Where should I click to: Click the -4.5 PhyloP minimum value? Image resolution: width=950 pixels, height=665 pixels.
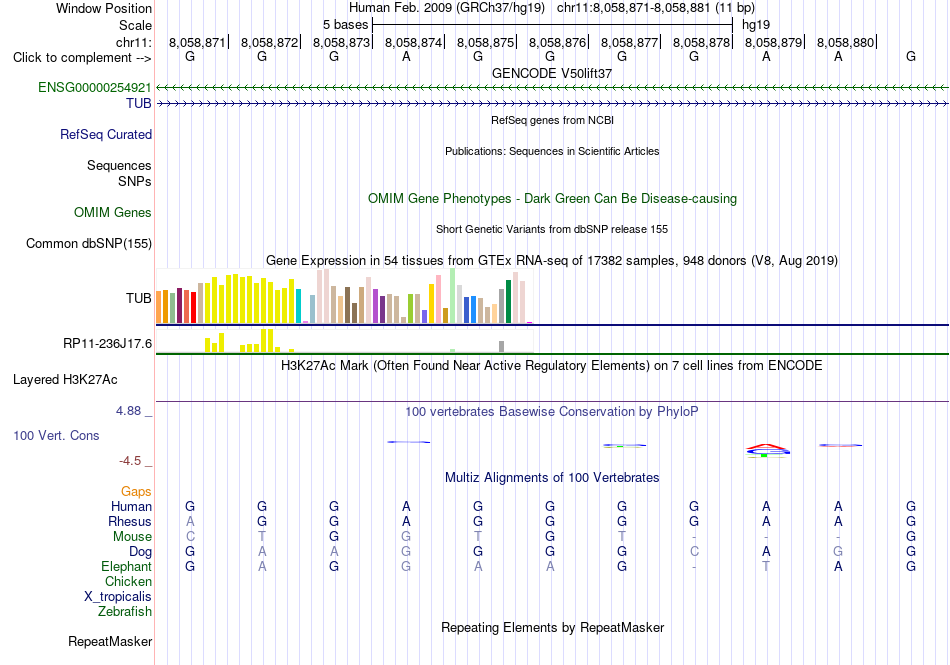[130, 461]
